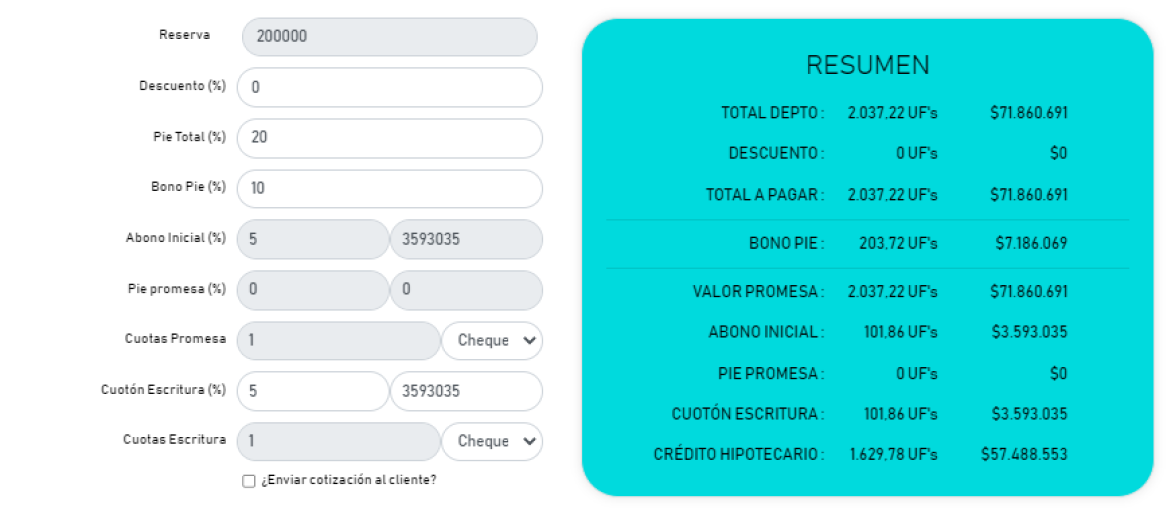Click the Abono Inicial amount field 3593035
The height and width of the screenshot is (515, 1171).
467,239
